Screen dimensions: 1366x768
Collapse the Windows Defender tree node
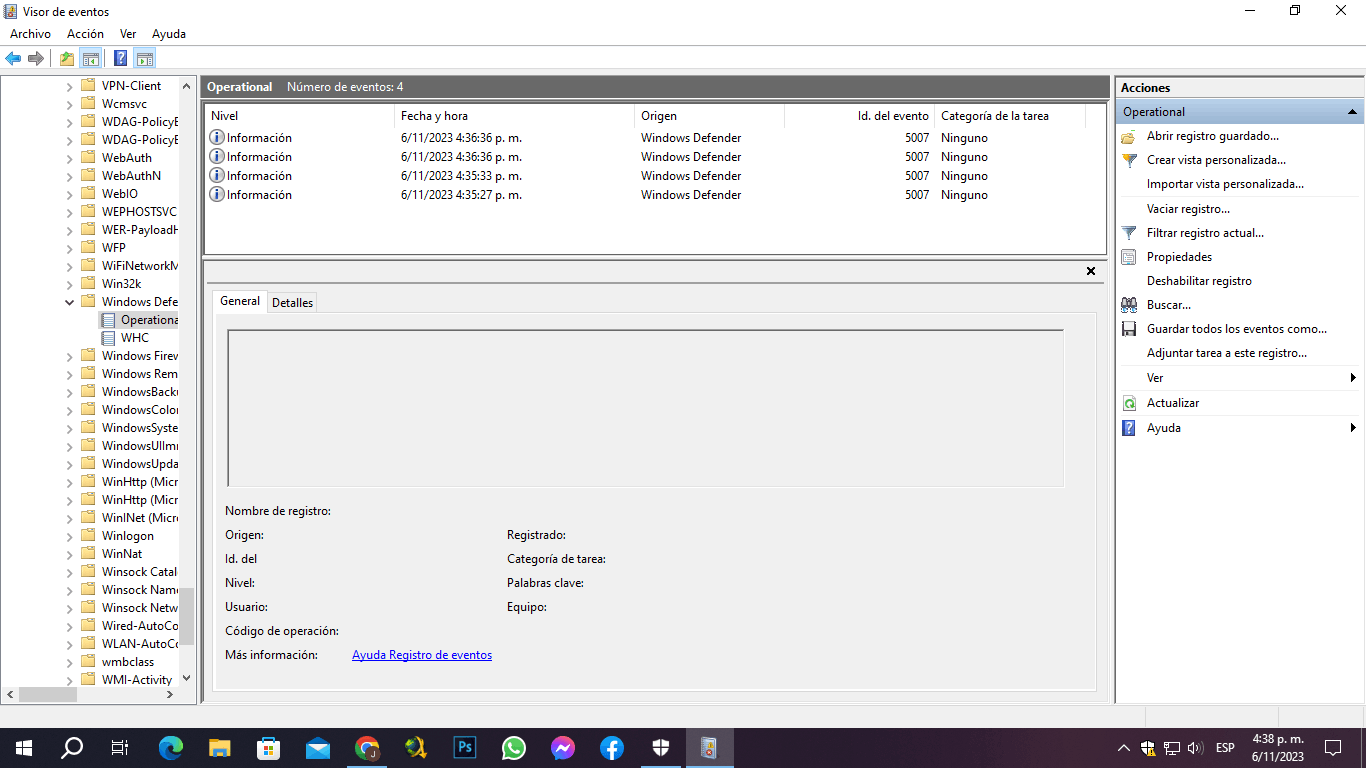coord(69,302)
